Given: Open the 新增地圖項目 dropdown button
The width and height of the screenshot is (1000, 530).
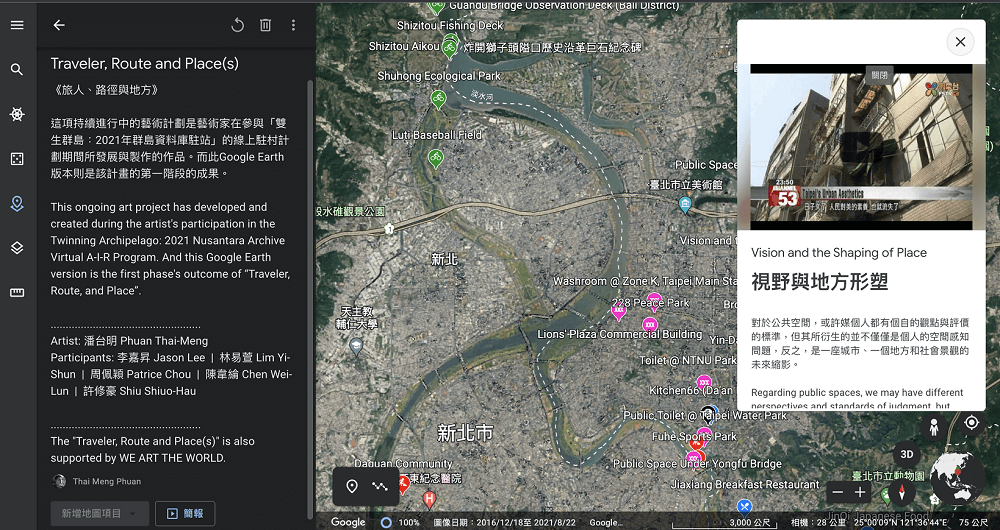Looking at the screenshot, I should click(99, 513).
